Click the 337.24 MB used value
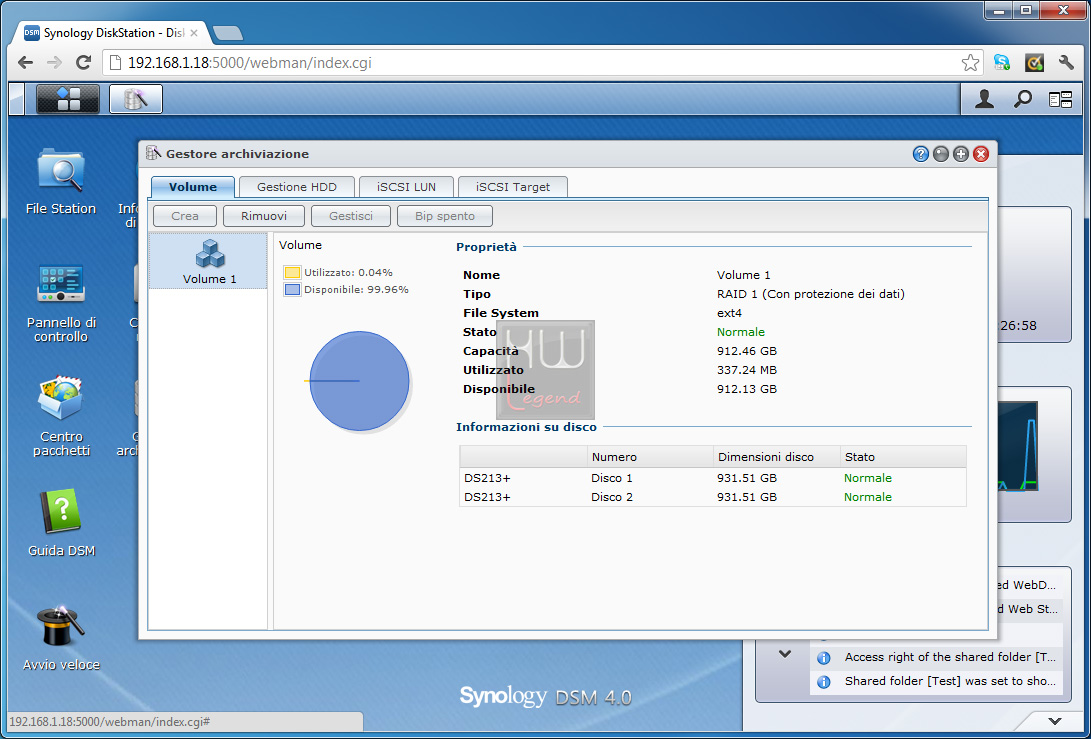 [x=747, y=370]
